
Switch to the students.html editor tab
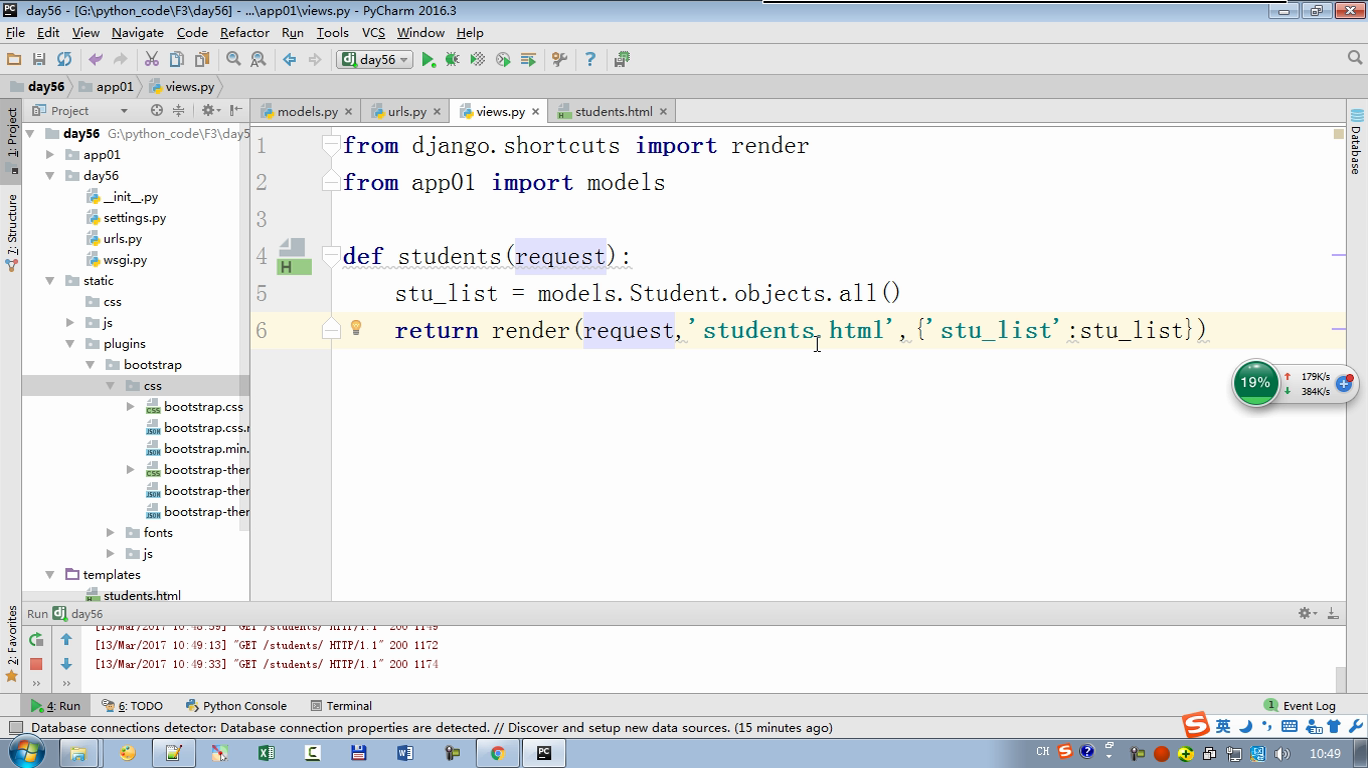612,112
